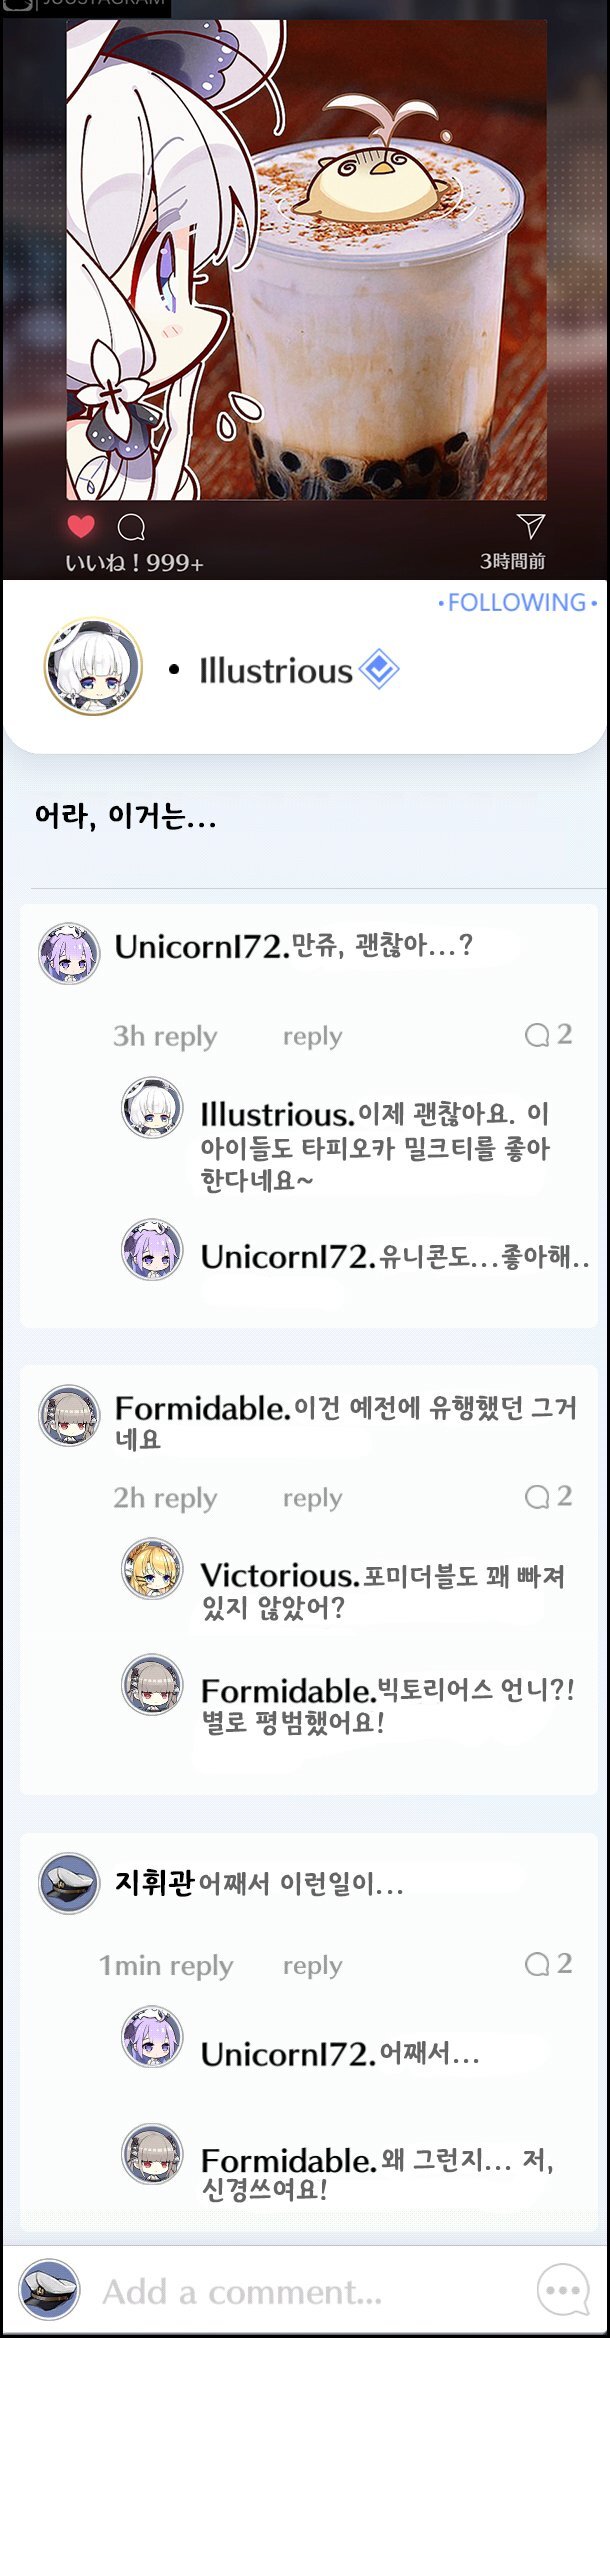Screen dimensions: 610x2550
Task: Open the bubble tea post image
Action: [306, 260]
